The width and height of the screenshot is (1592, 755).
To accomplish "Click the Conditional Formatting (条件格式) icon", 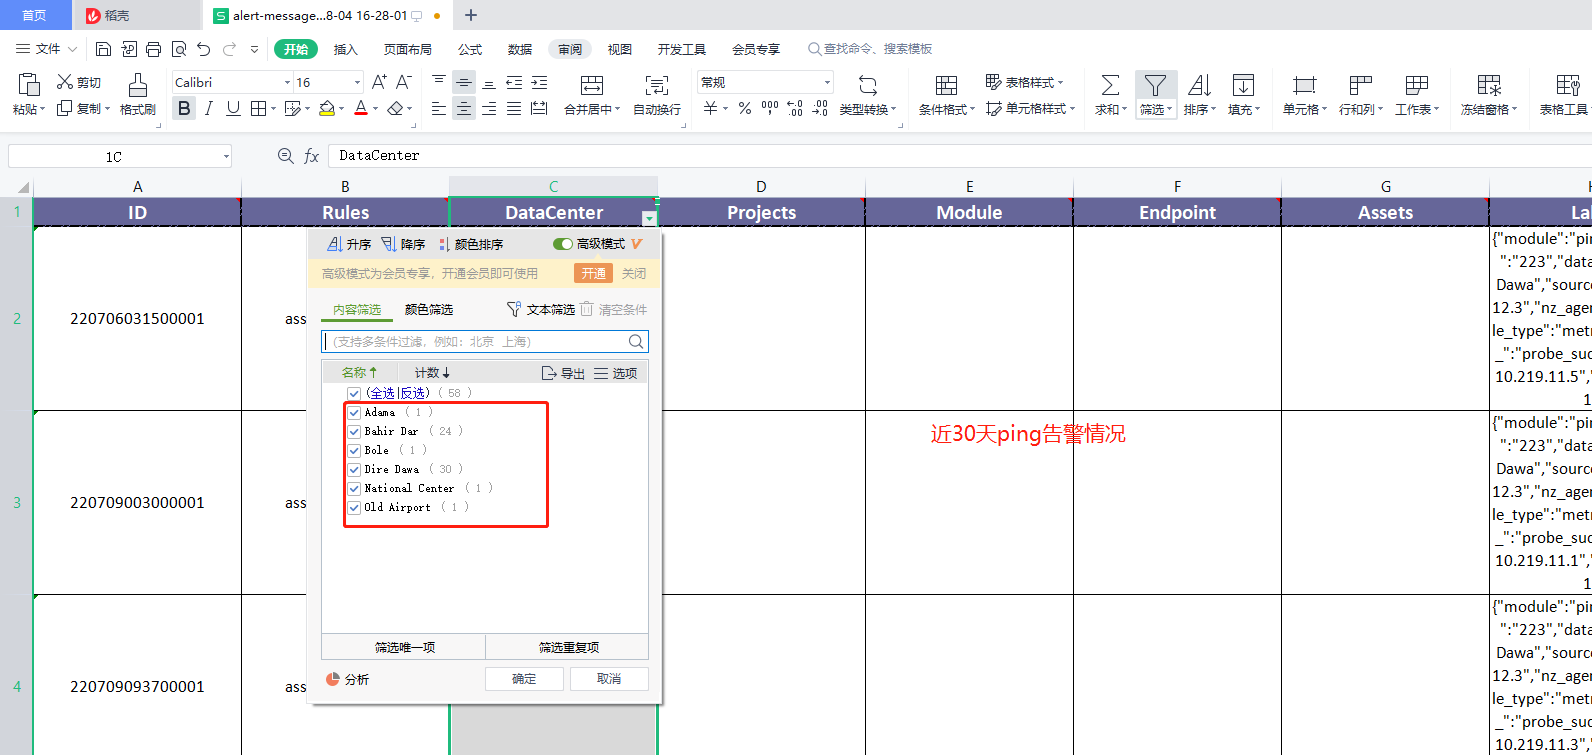I will [946, 85].
